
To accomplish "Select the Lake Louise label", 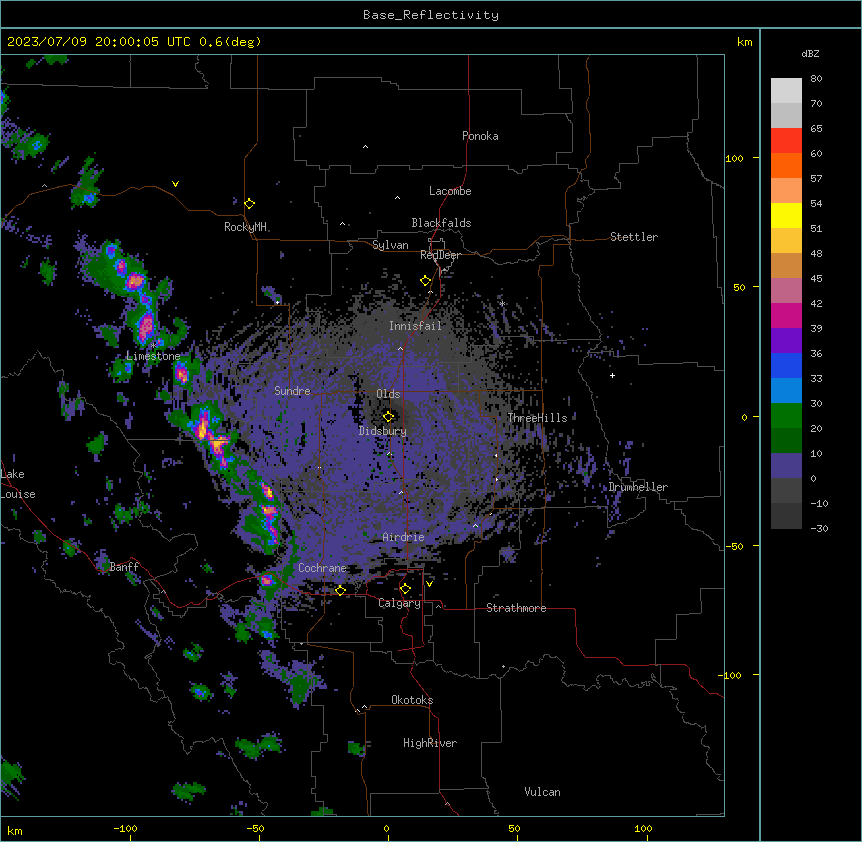I will [18, 484].
